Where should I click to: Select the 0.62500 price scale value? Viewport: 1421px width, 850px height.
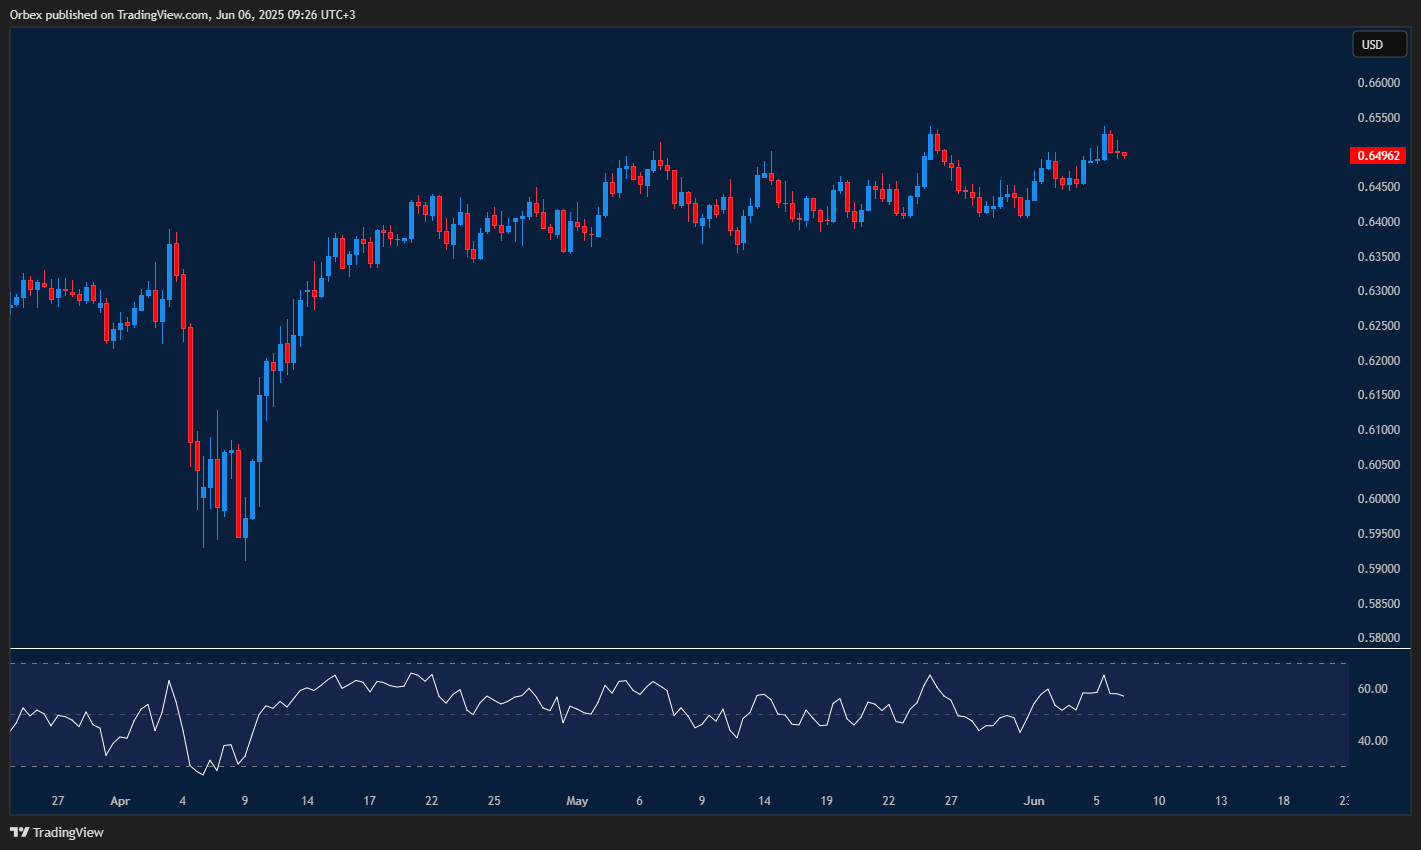1378,326
